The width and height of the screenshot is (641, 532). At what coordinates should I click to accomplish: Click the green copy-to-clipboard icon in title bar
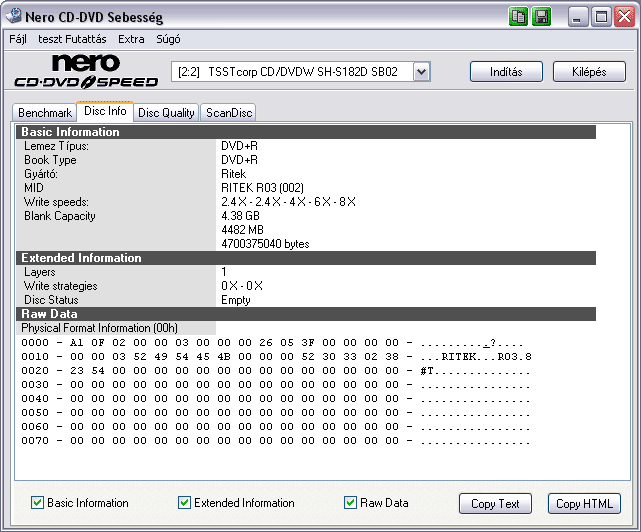518,17
